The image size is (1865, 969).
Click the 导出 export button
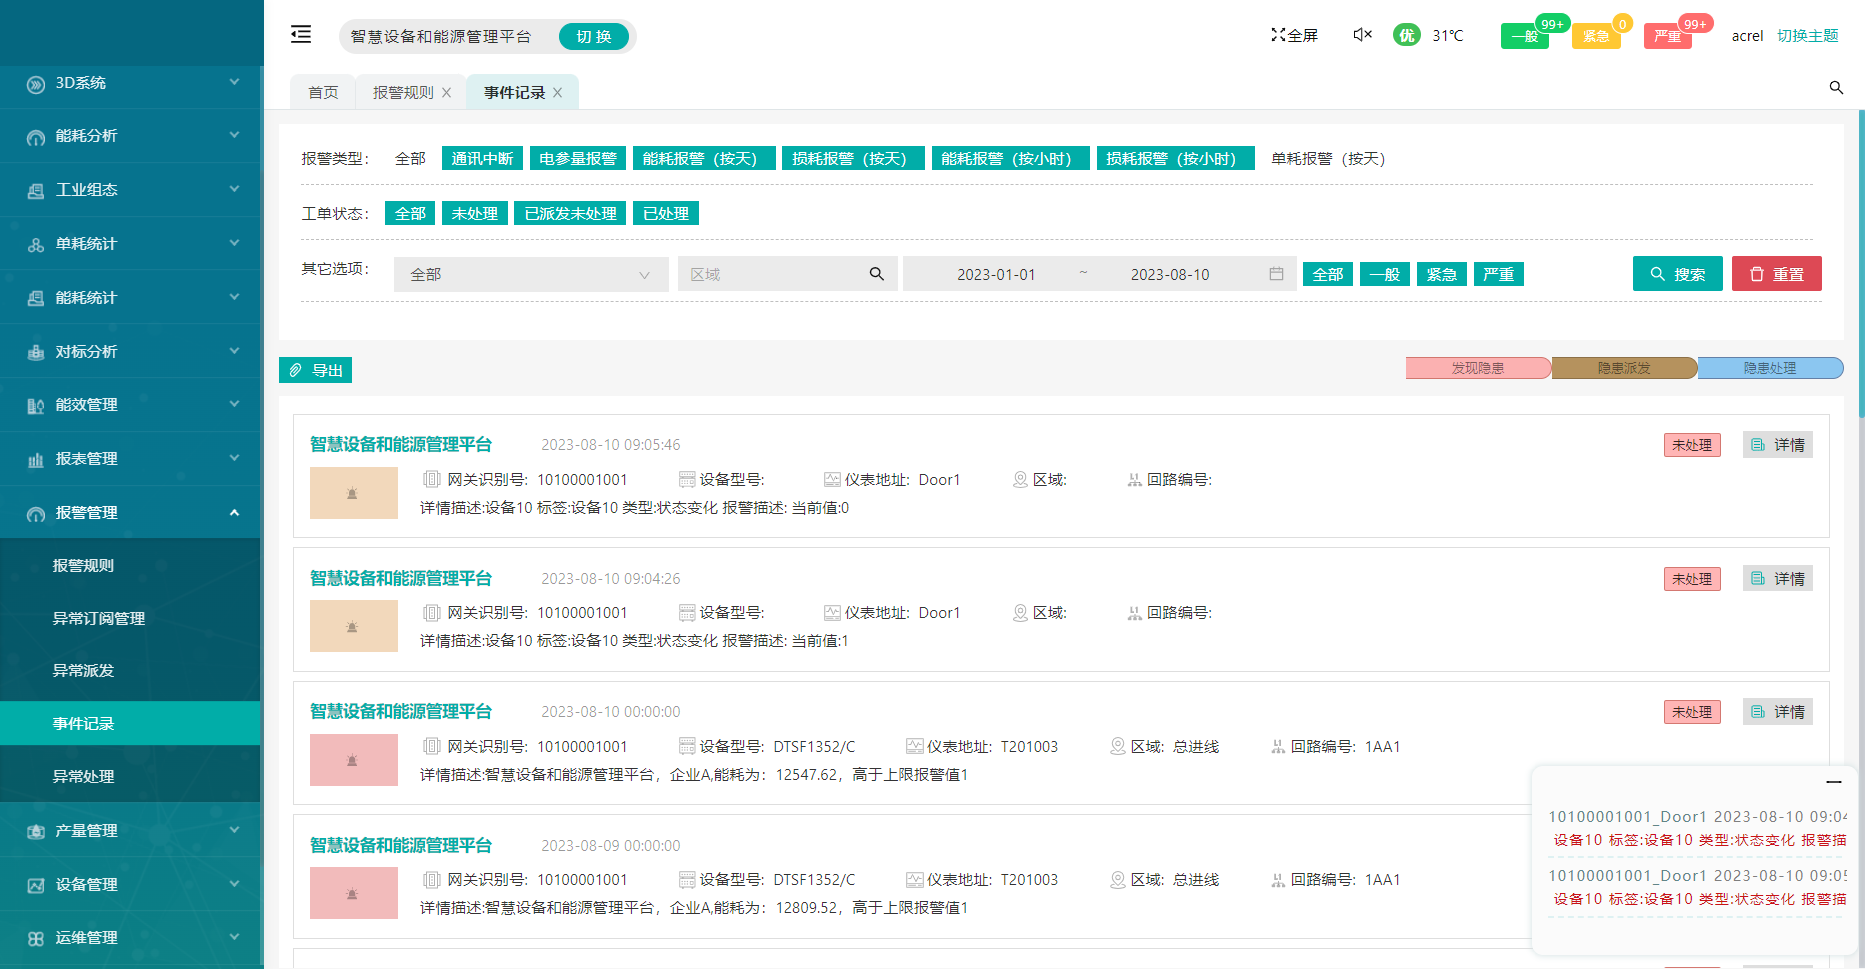click(x=316, y=371)
